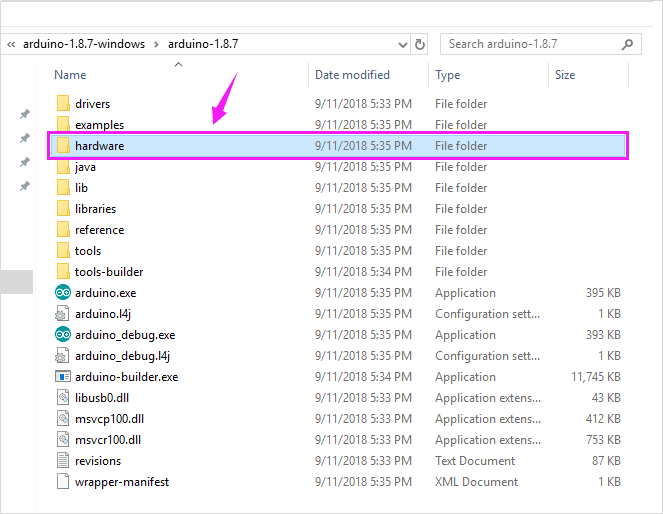Click the 753 KB size value
The width and height of the screenshot is (663, 514).
603,440
